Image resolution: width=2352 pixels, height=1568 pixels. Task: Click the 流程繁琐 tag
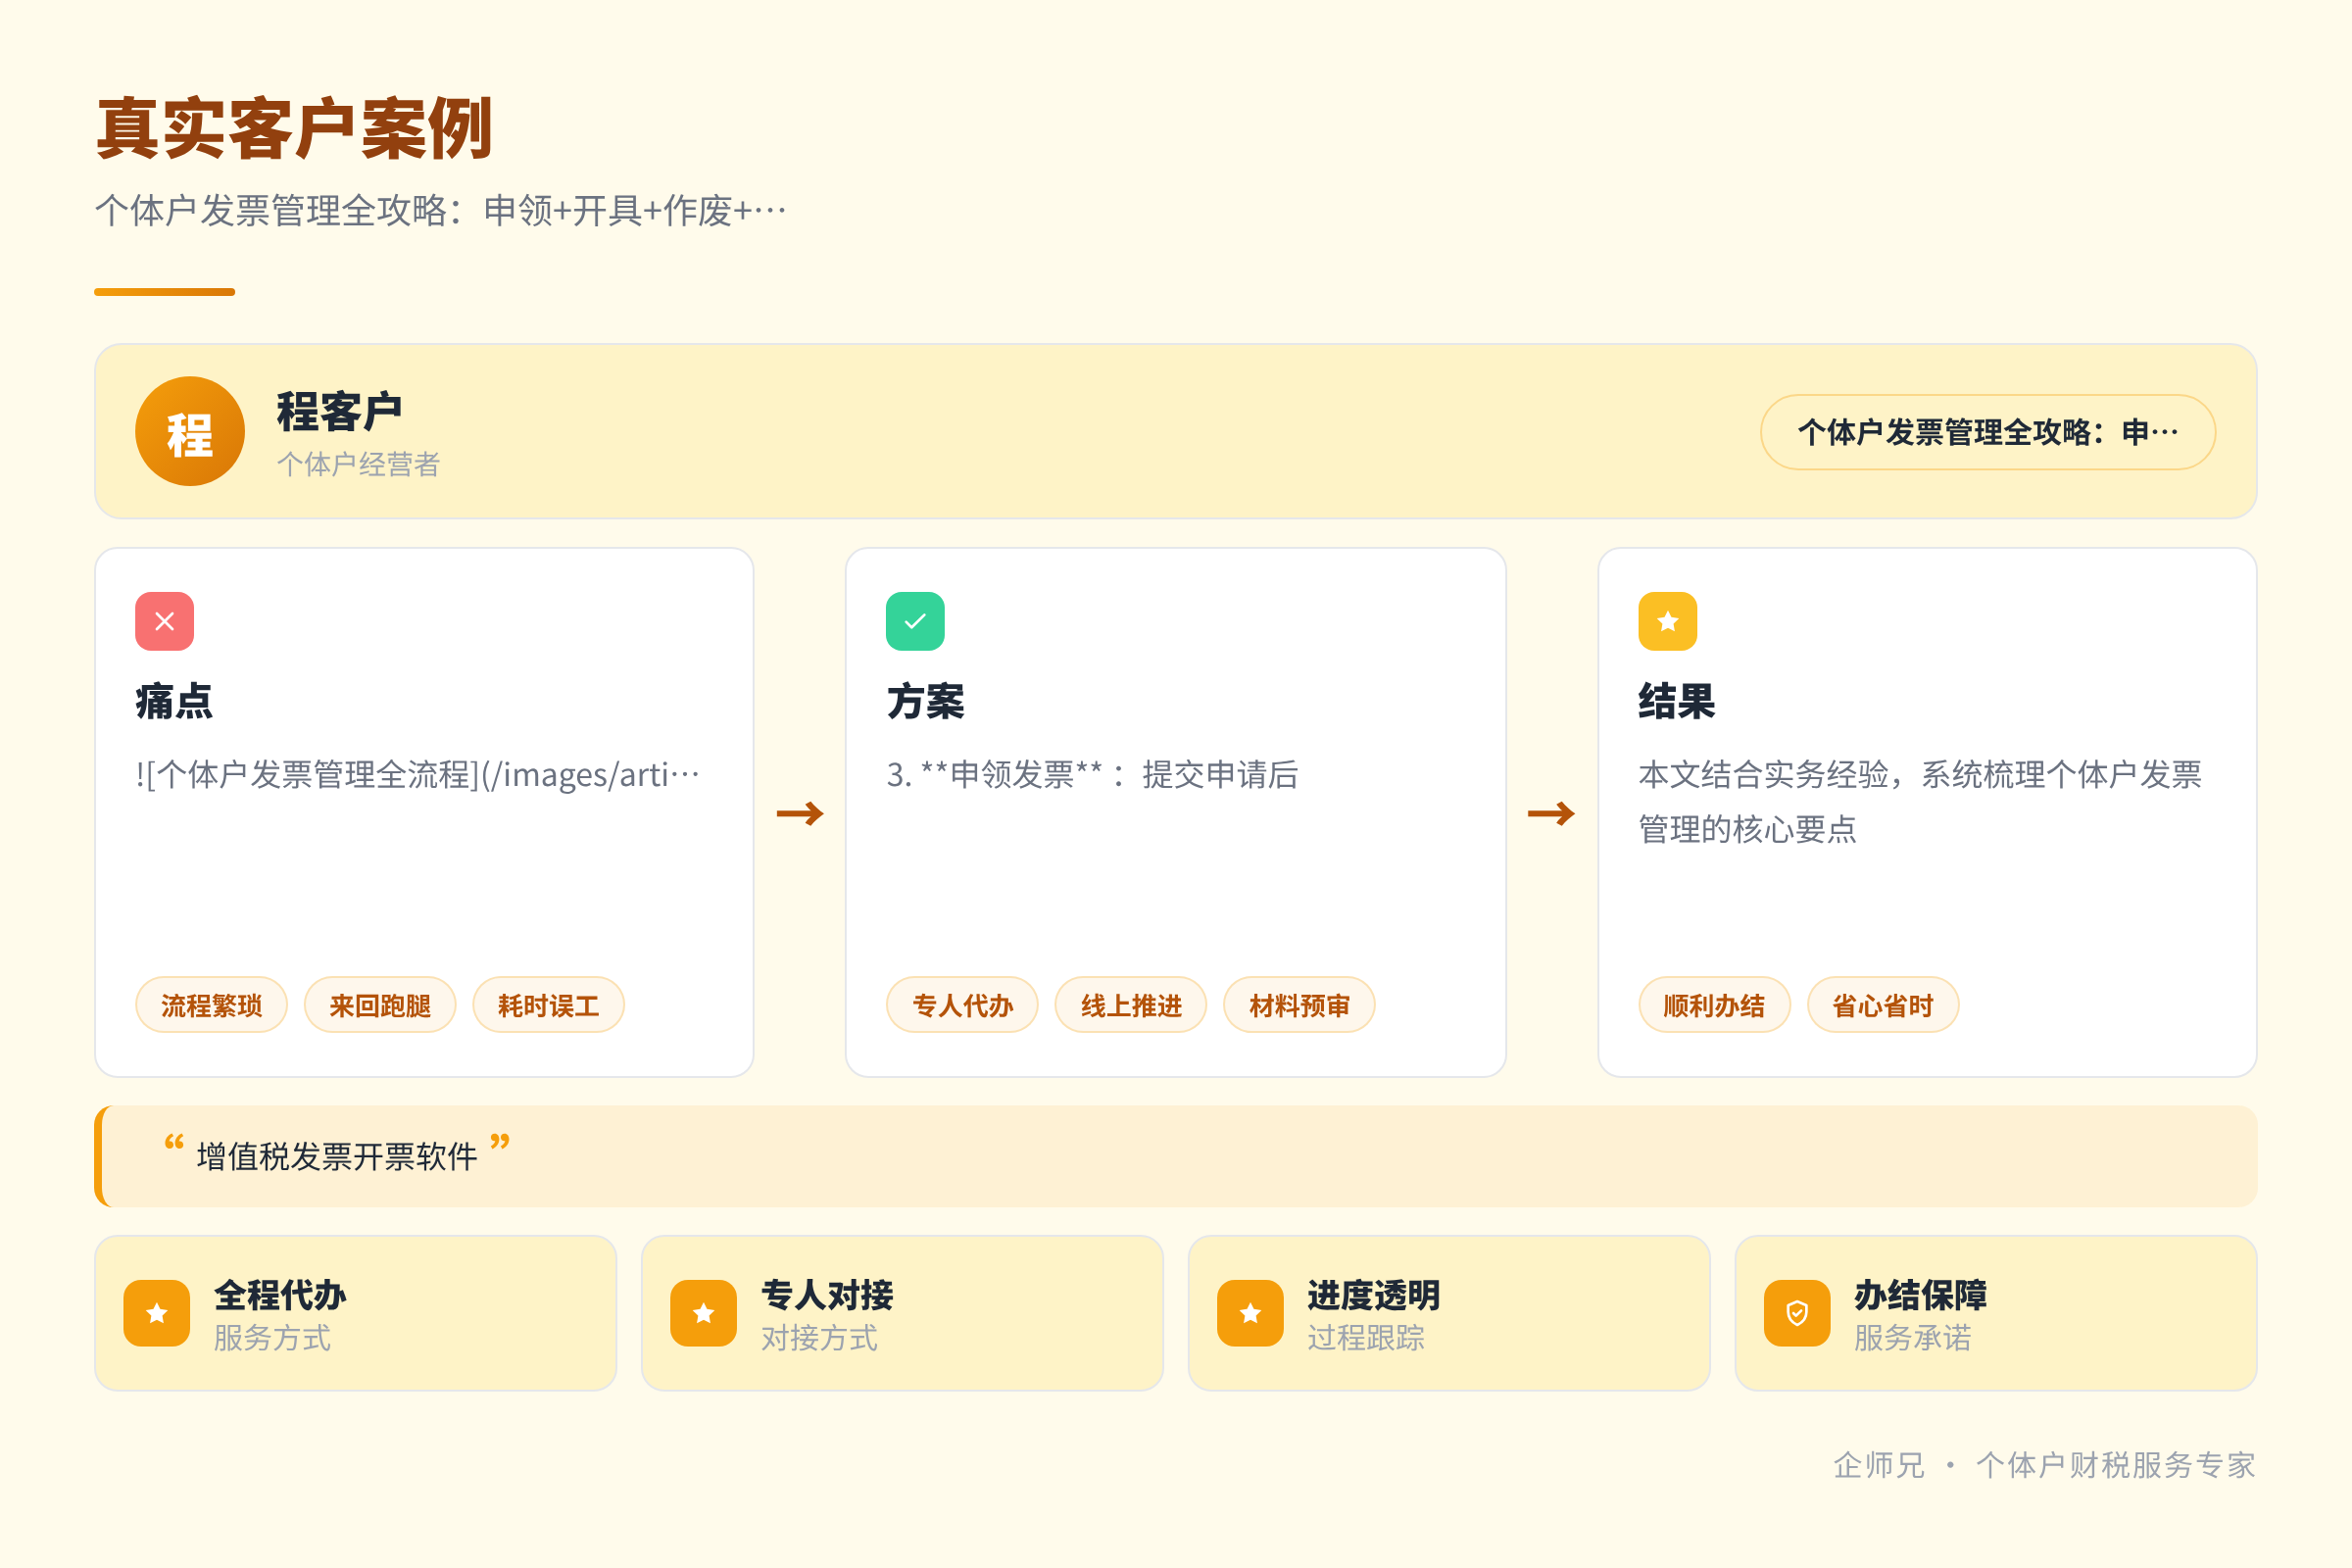click(211, 1004)
